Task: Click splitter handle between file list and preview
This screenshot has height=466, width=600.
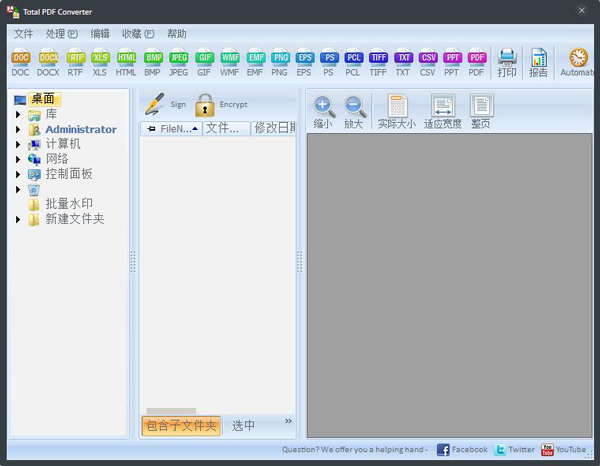Action: coord(300,262)
